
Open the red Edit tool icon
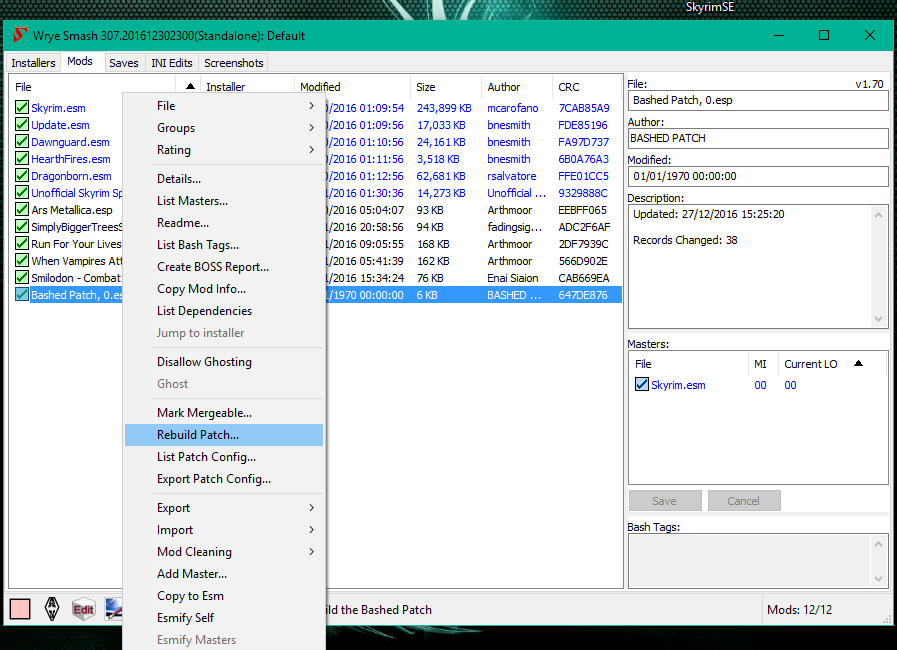point(83,609)
